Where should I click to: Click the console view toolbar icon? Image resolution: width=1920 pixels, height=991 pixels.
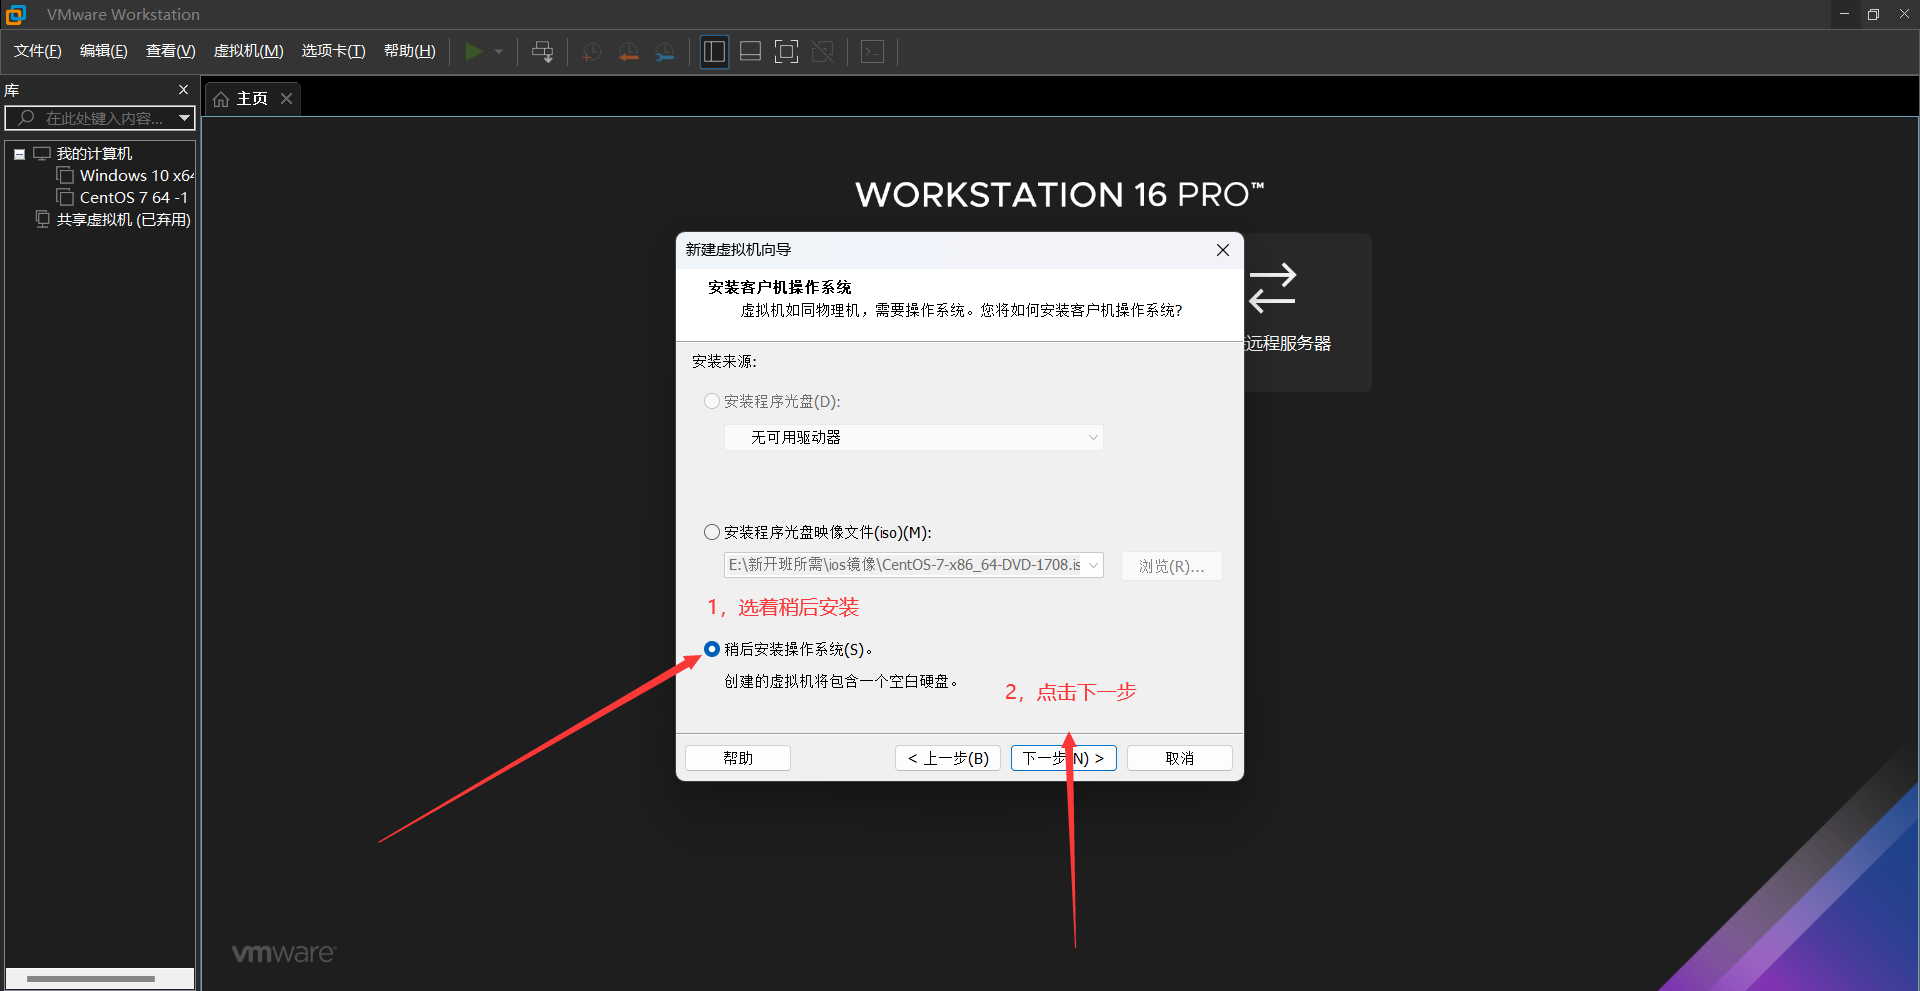tap(872, 52)
